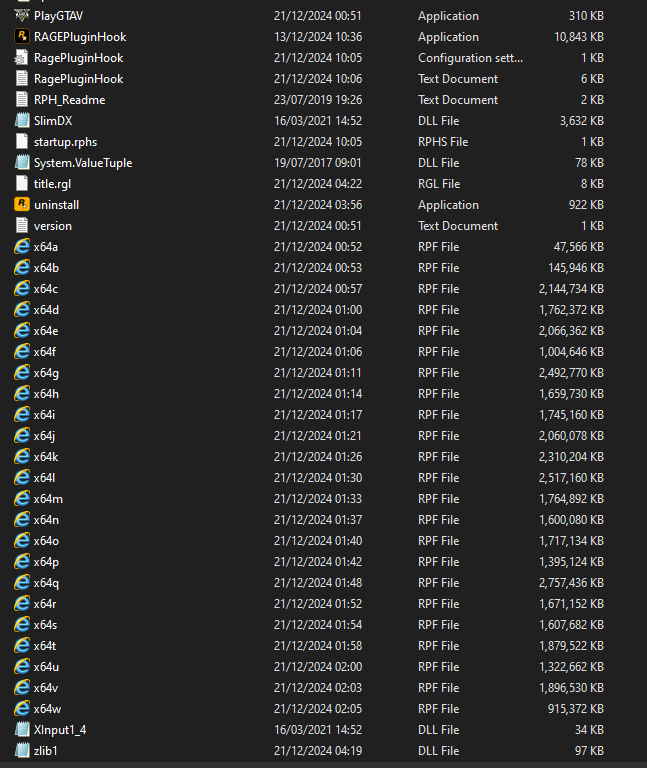Click the RPHS File type cell
Screen dimensions: 647x768
pos(443,142)
